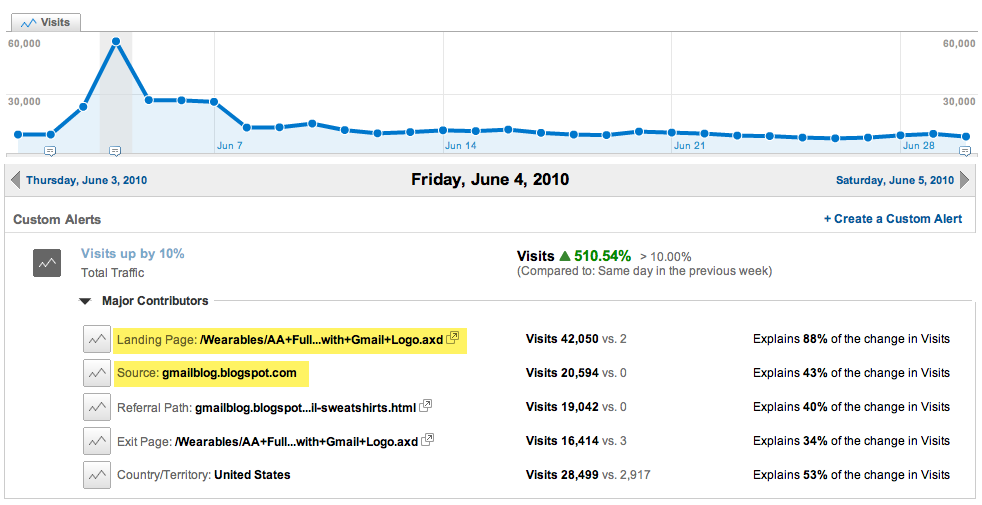Click Visits 28,499 vs. 2,917 value
The height and width of the screenshot is (505, 982).
[588, 475]
